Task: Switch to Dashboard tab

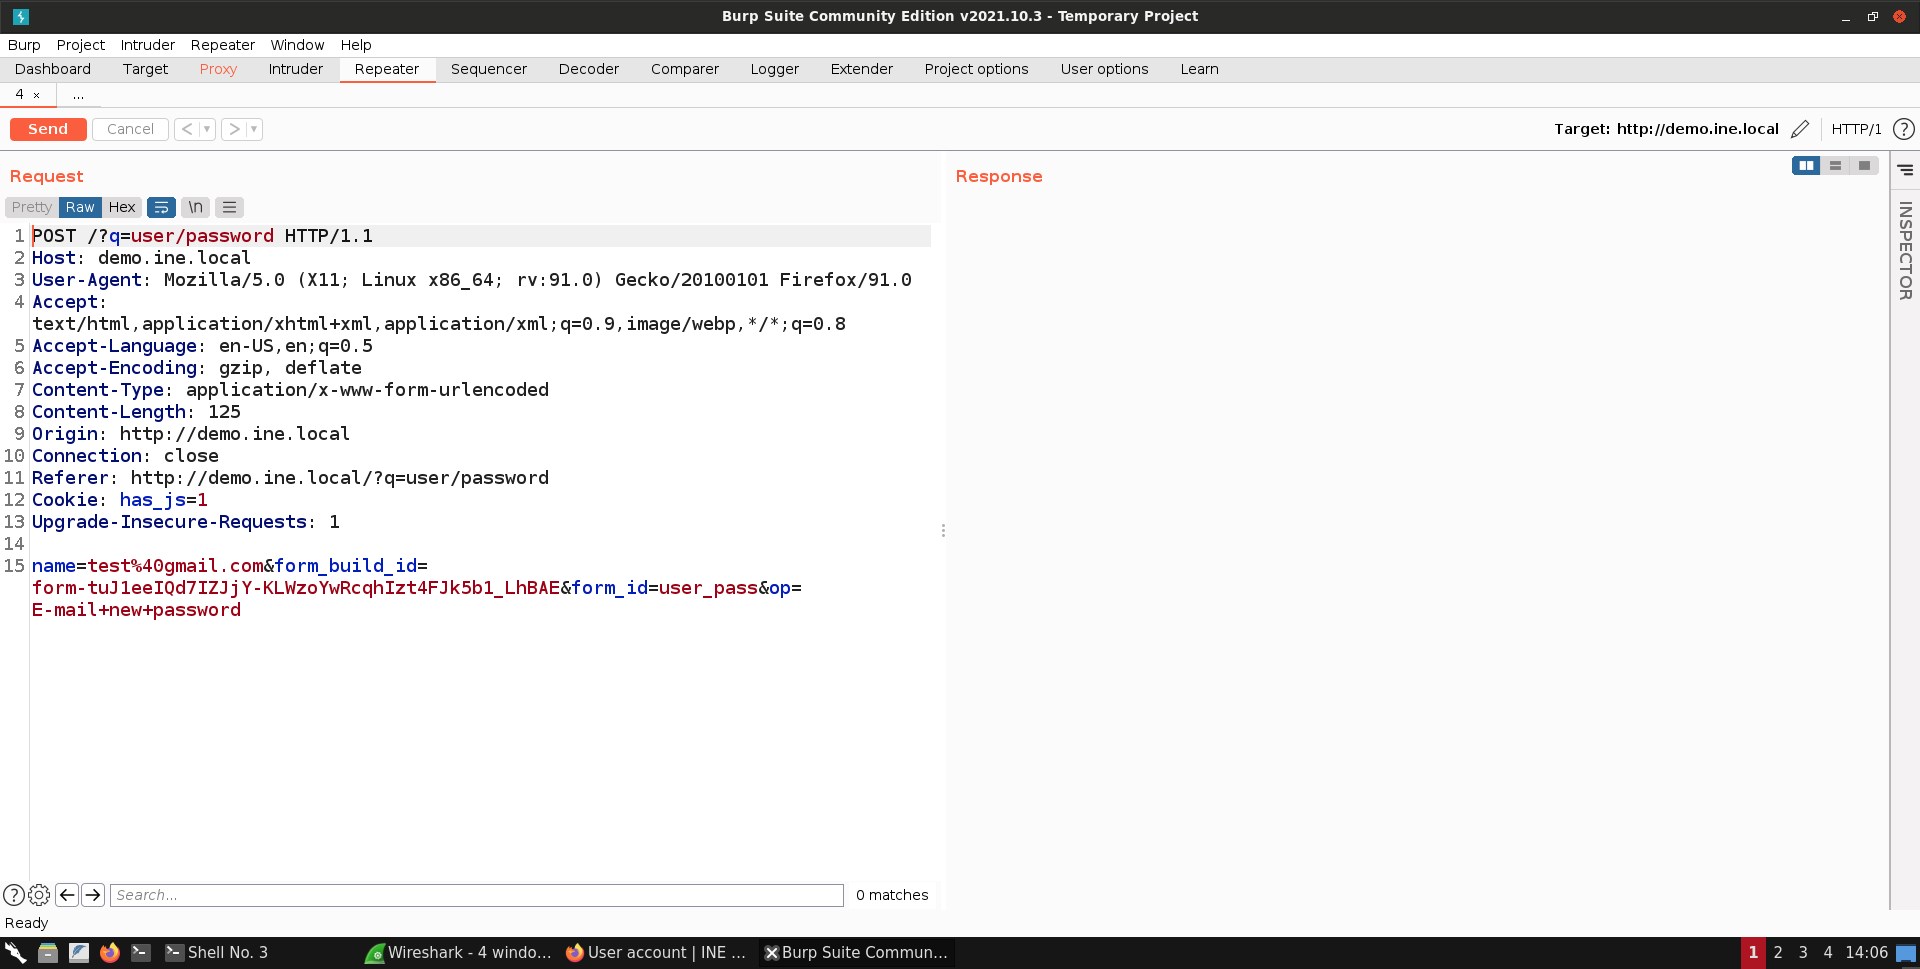Action: pos(53,69)
